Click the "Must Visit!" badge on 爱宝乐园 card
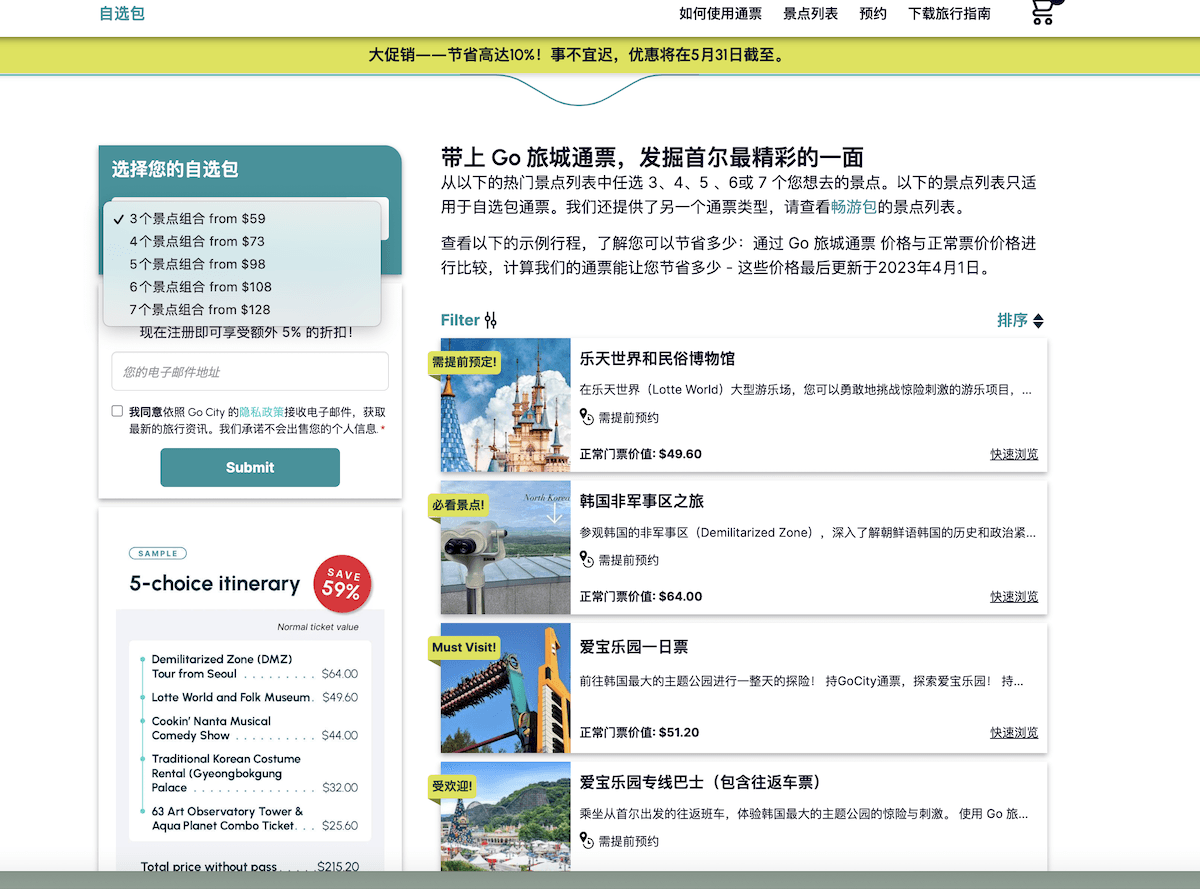The image size is (1200, 889). 464,647
